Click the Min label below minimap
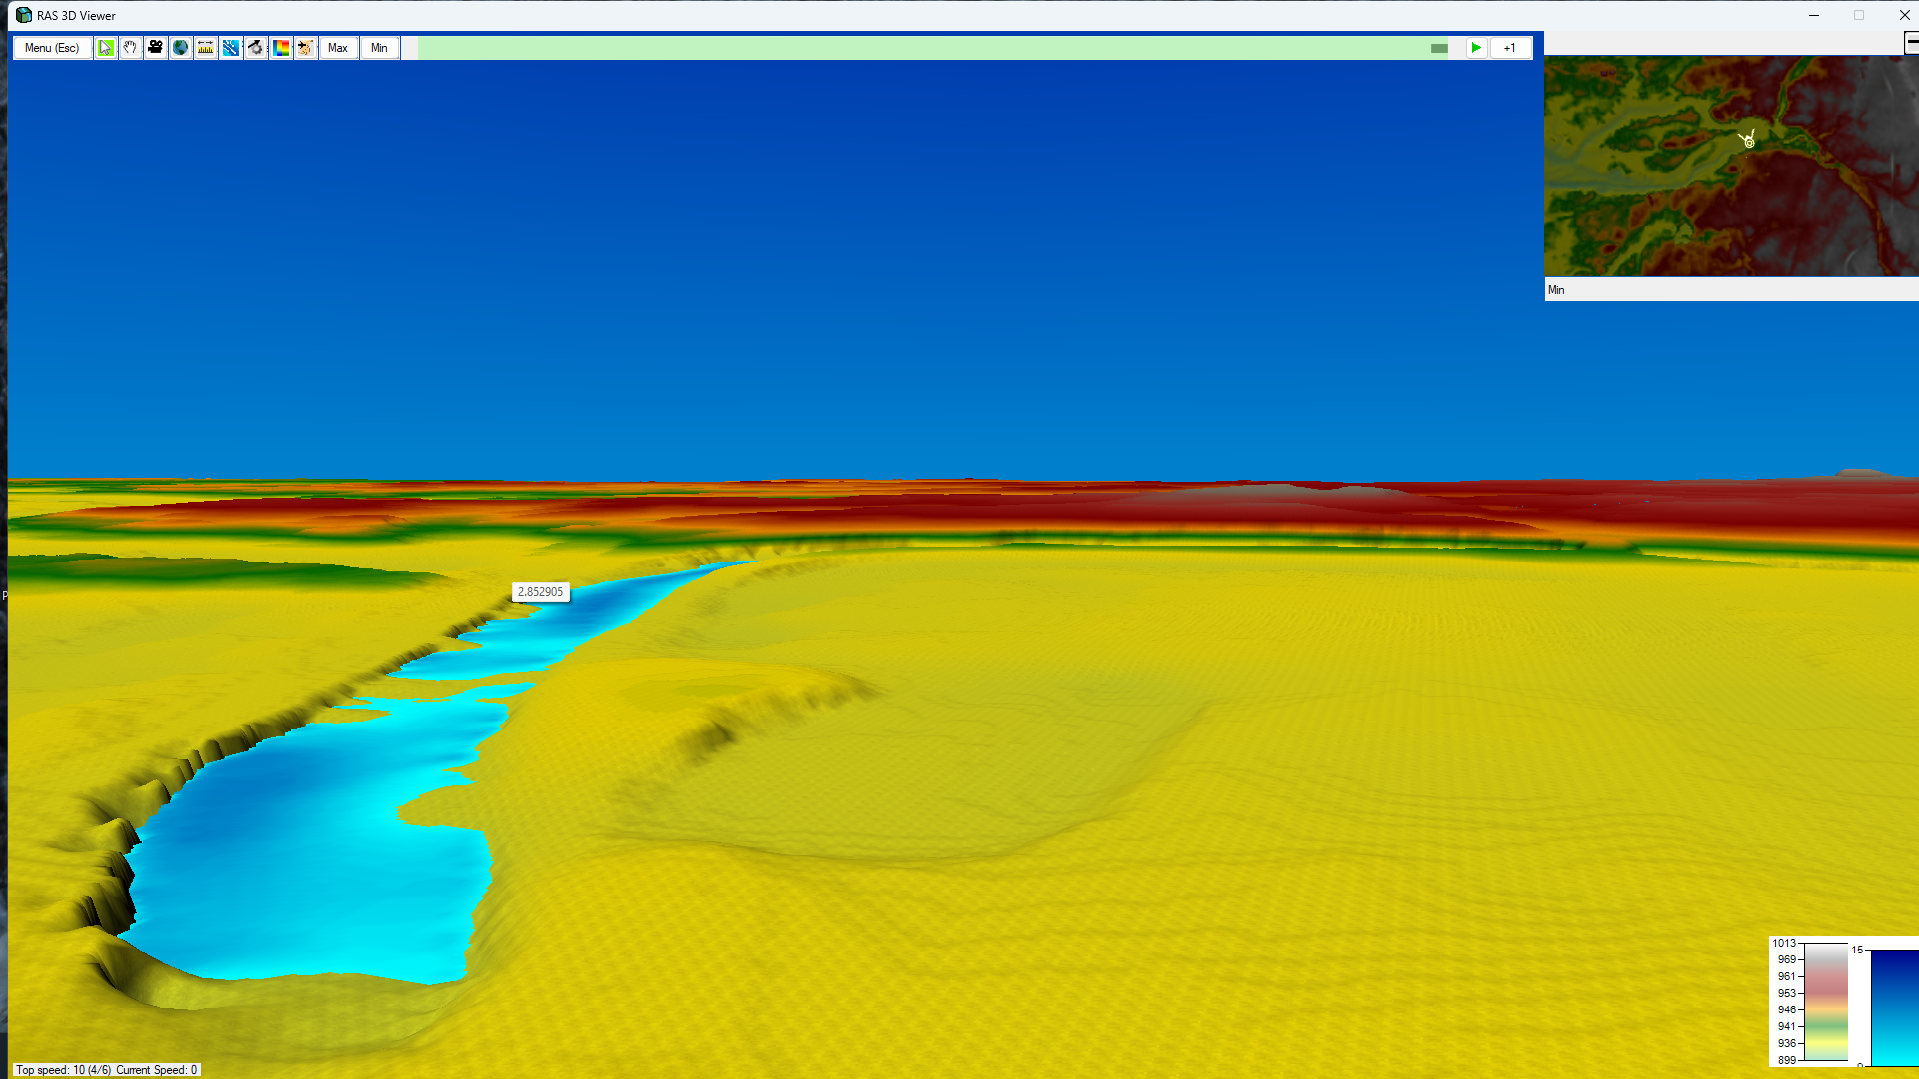Image resolution: width=1919 pixels, height=1079 pixels. pyautogui.click(x=1556, y=290)
